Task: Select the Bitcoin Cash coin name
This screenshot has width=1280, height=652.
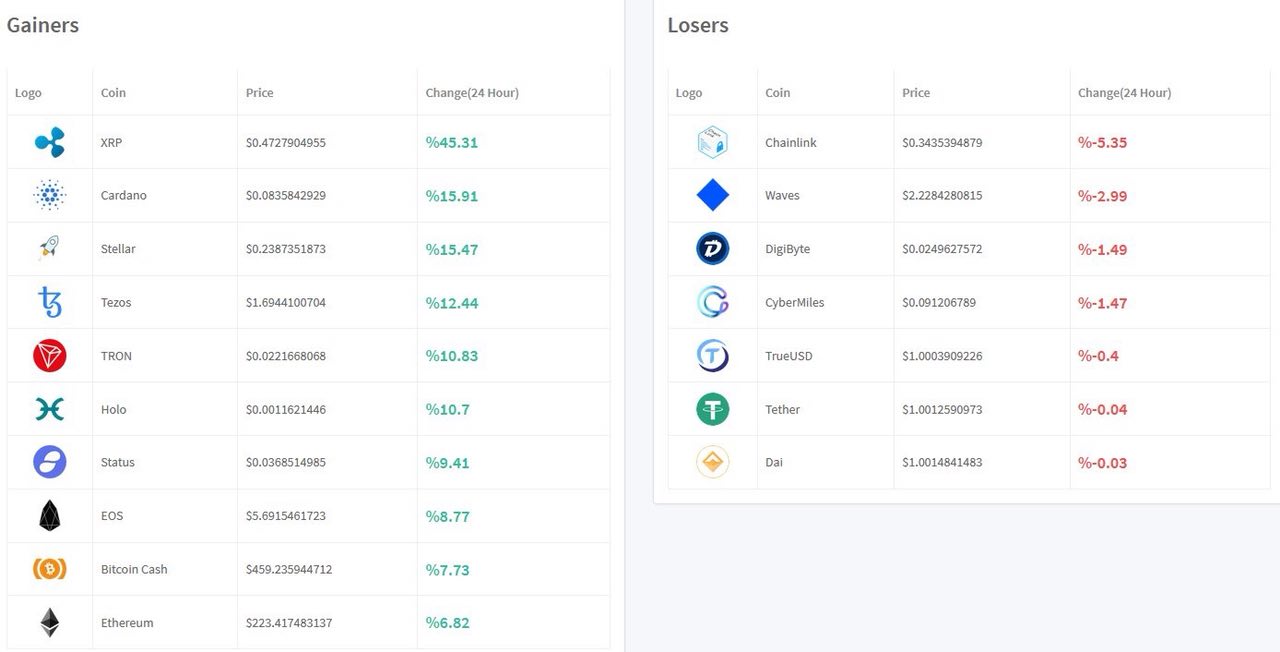Action: 134,569
